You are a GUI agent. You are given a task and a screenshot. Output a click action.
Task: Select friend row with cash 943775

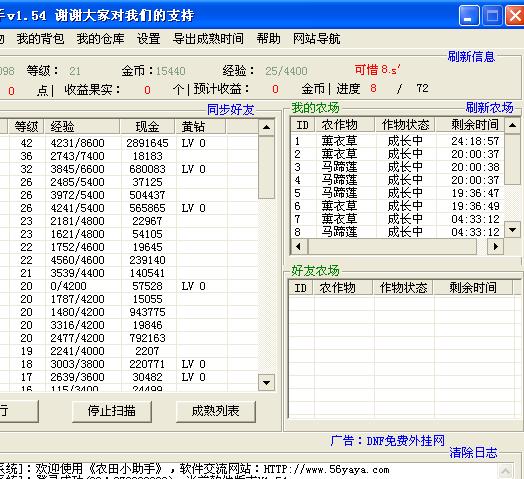pos(129,312)
